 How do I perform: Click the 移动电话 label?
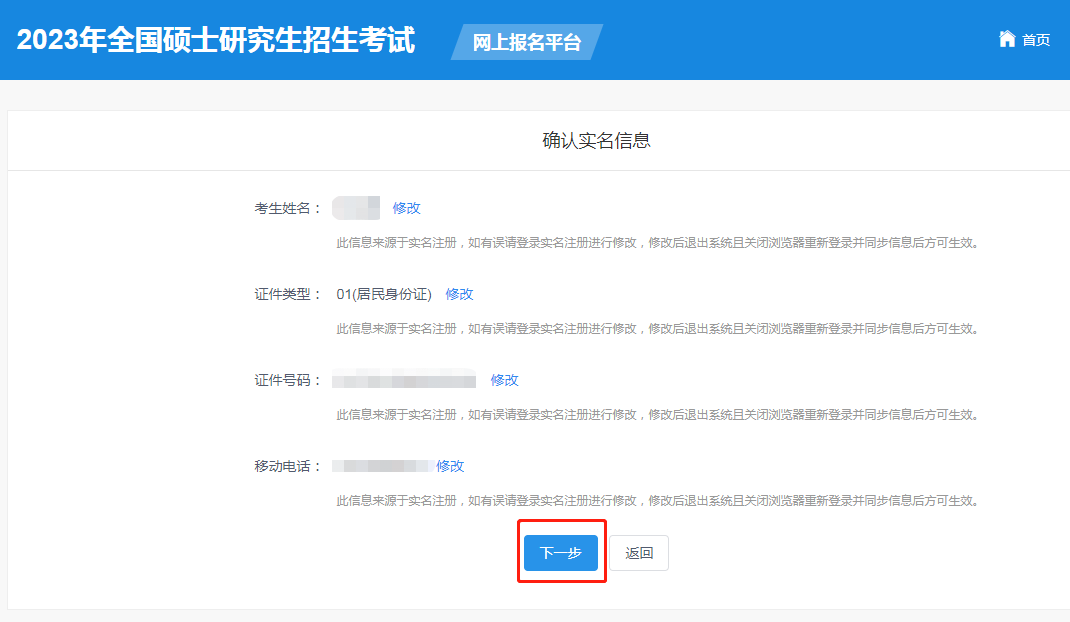(x=288, y=466)
